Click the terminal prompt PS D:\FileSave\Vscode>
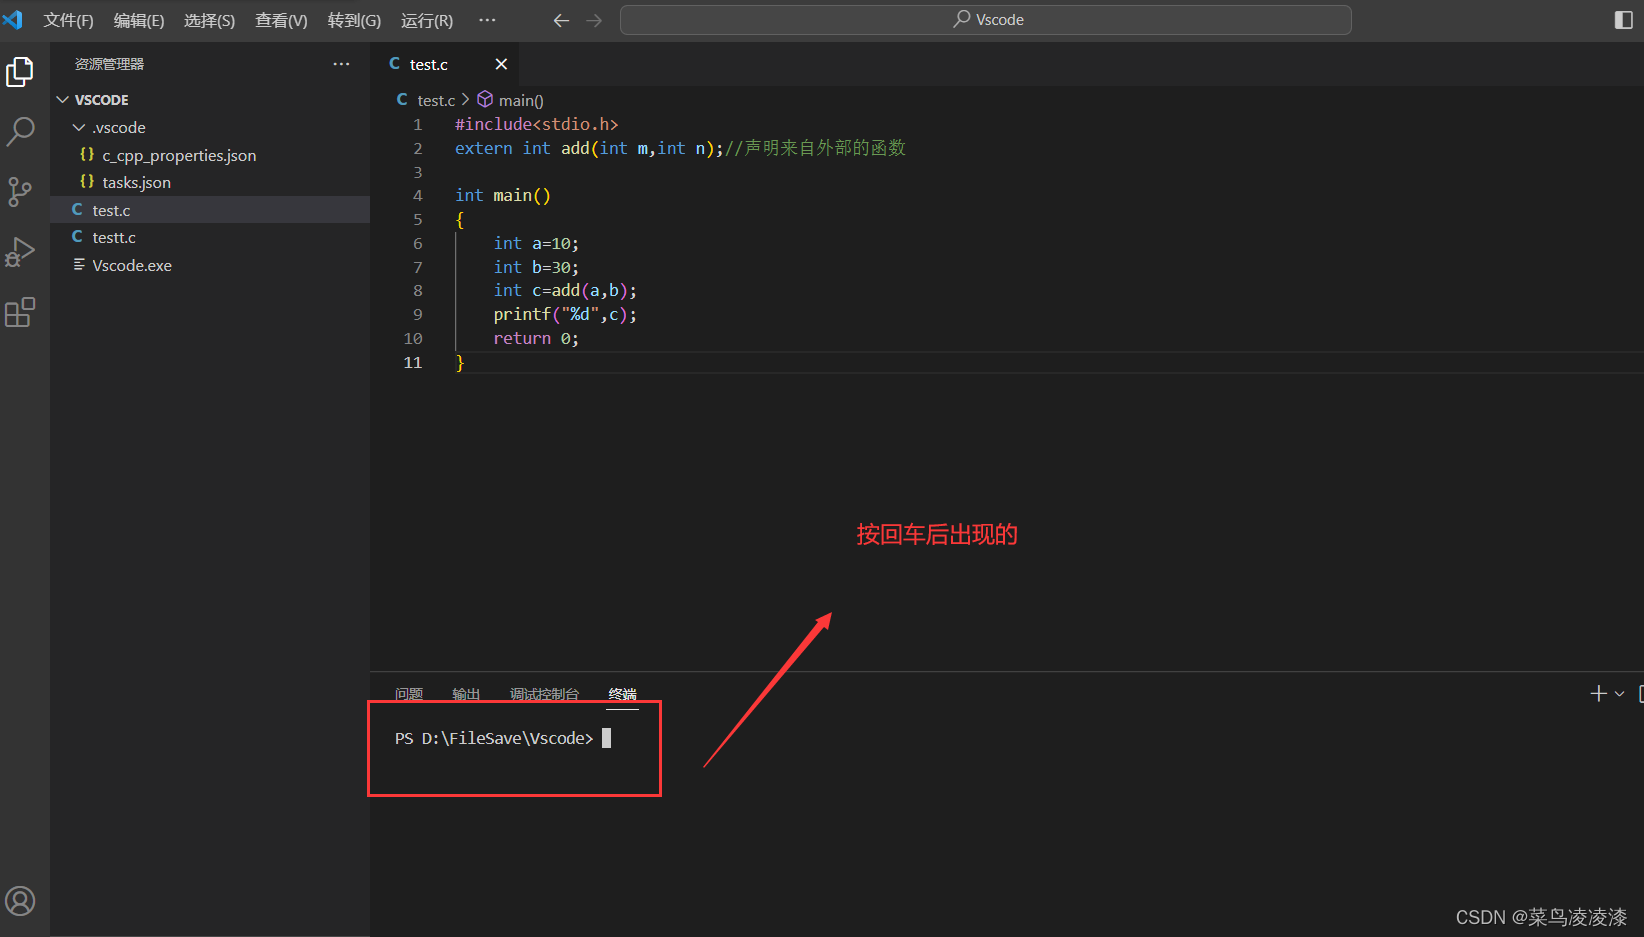This screenshot has width=1644, height=937. [494, 738]
